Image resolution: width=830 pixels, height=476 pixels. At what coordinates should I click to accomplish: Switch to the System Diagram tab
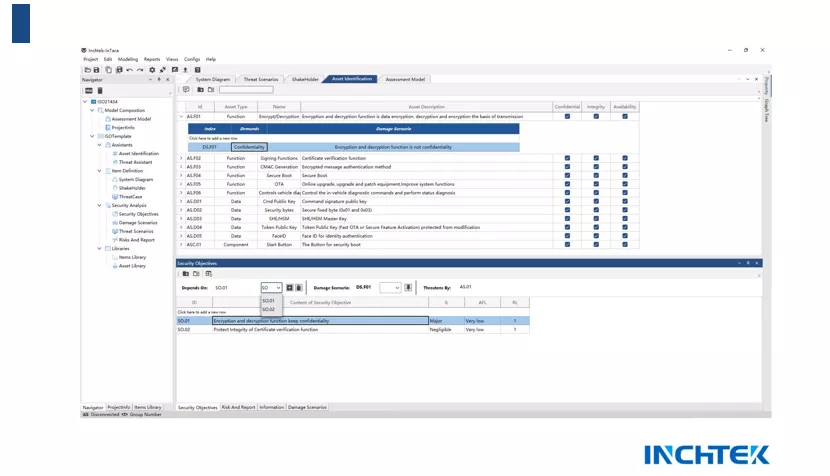point(213,79)
